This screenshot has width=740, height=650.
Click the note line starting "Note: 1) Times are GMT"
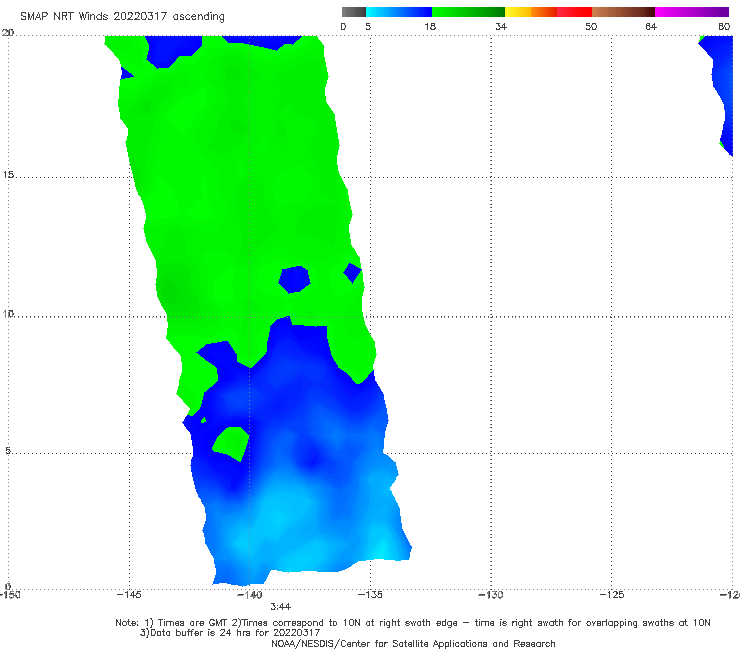tap(413, 623)
